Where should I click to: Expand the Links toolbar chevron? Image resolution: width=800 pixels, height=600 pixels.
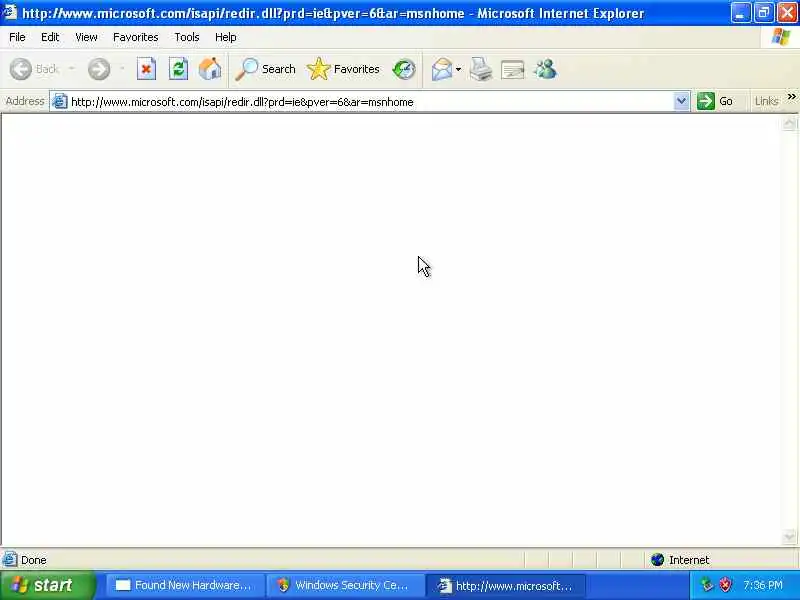[791, 96]
